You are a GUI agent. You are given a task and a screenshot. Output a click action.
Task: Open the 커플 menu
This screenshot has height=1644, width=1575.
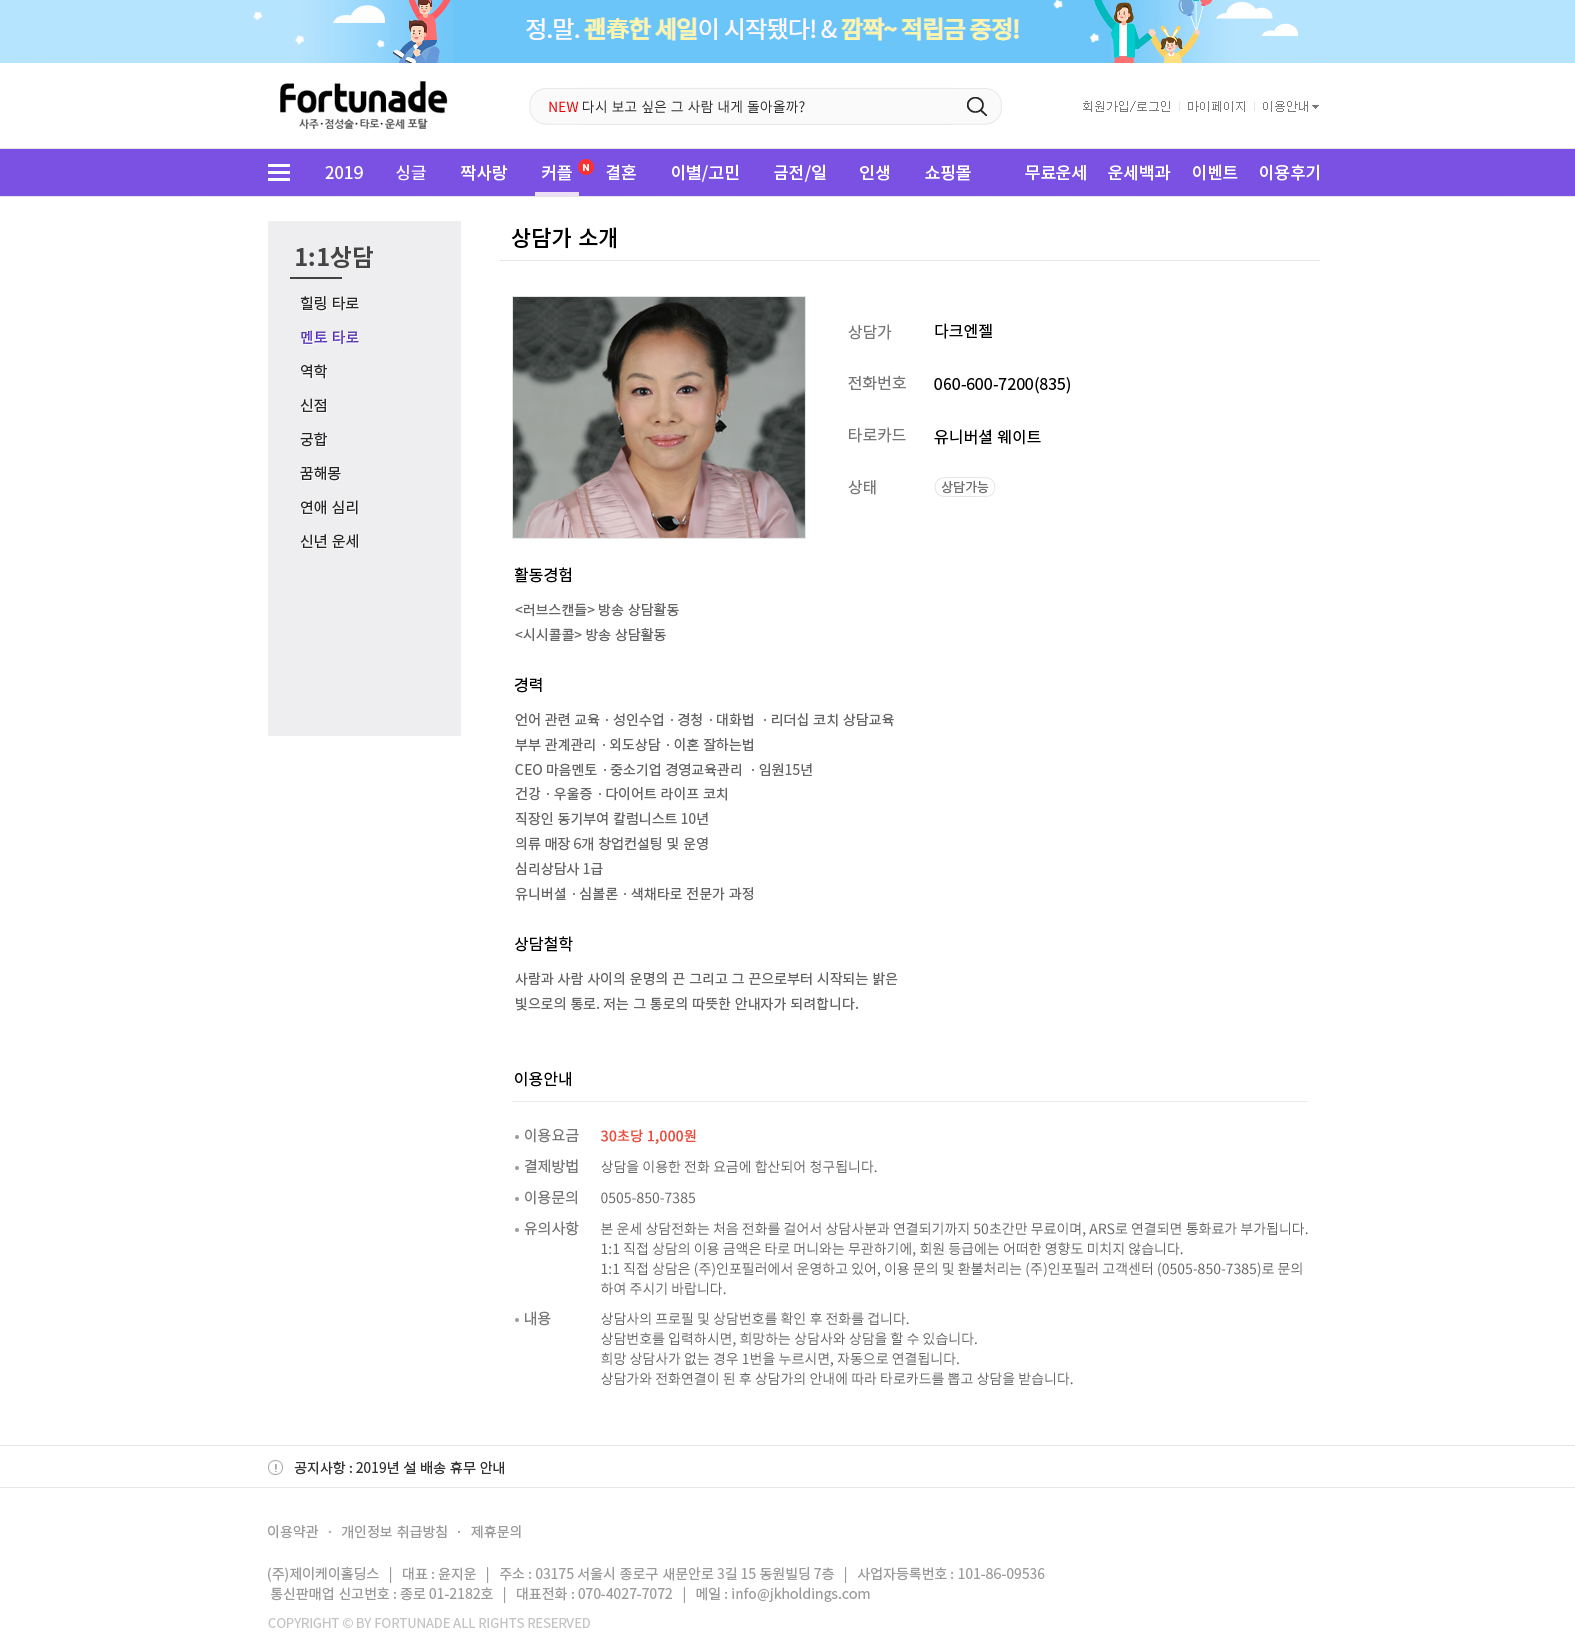[556, 173]
